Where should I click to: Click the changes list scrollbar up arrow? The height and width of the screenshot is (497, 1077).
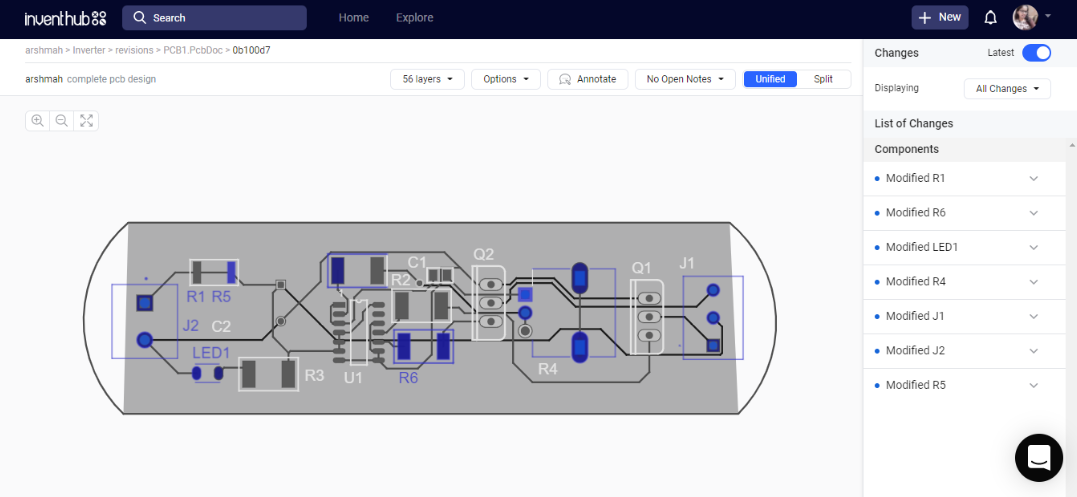click(1072, 145)
